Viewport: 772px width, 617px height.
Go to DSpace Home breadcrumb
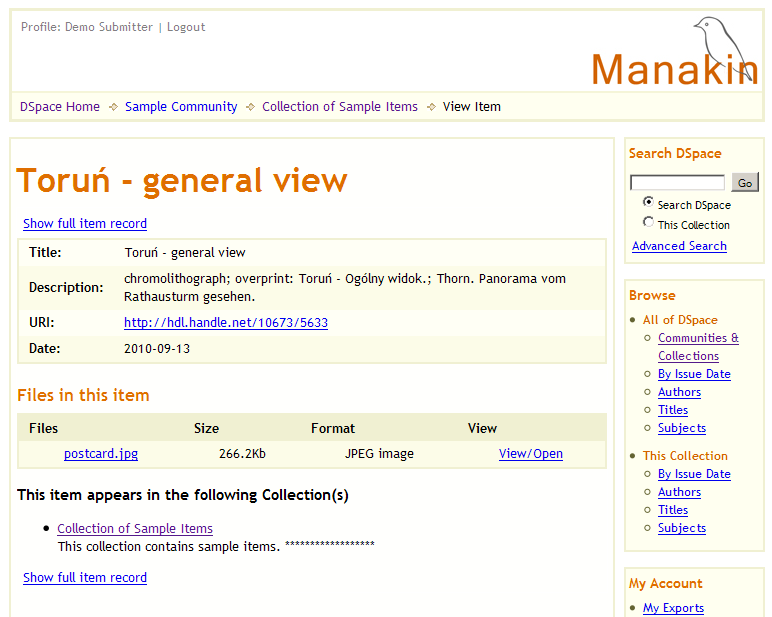(x=60, y=107)
